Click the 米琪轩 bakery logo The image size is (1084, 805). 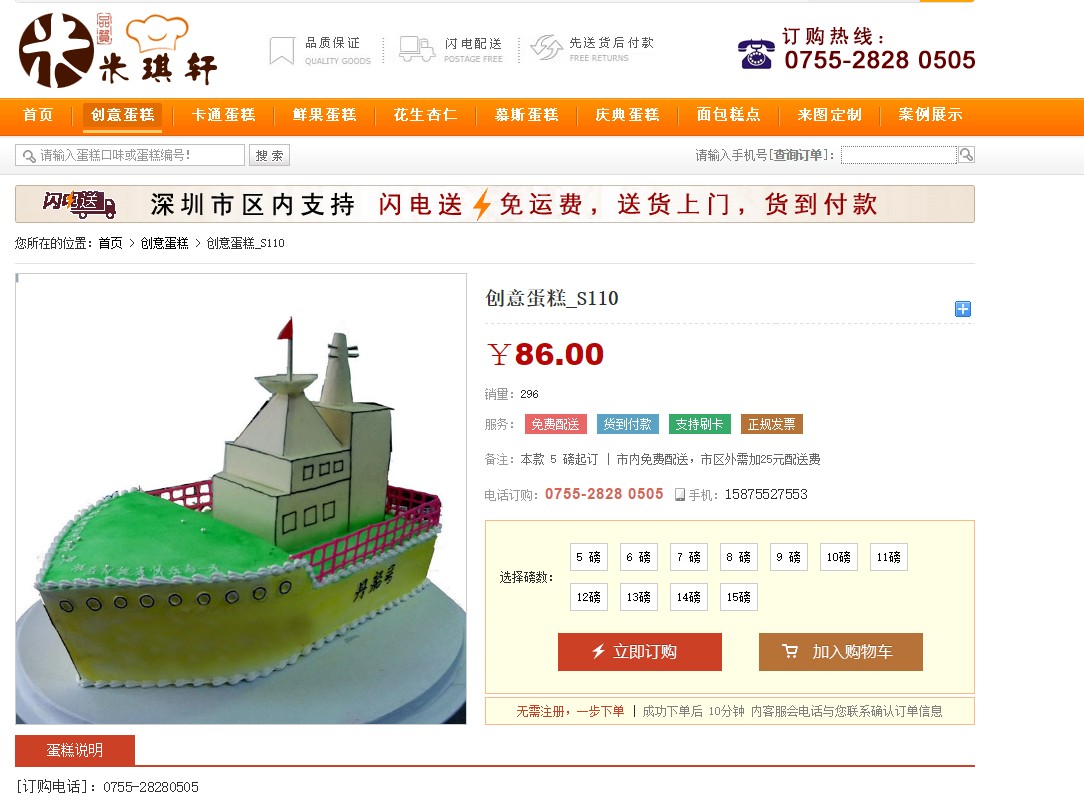click(118, 50)
